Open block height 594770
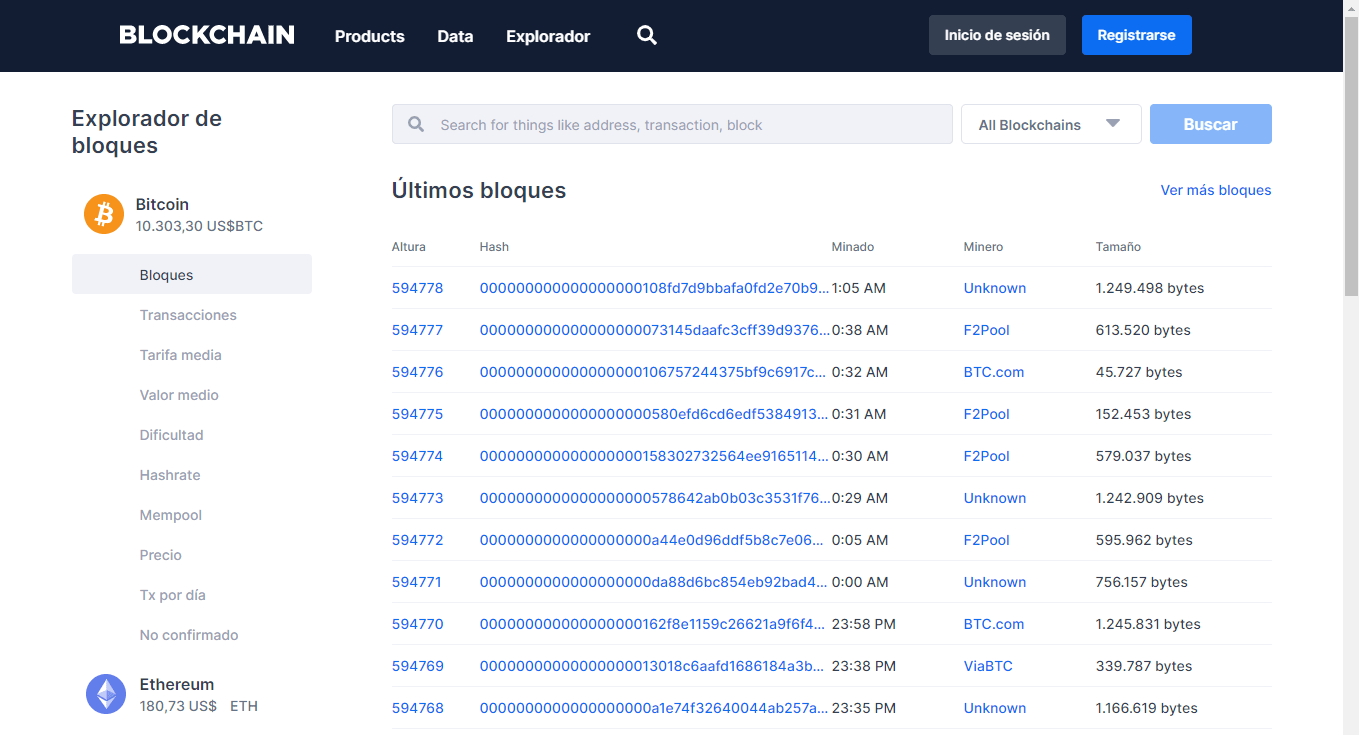1359x735 pixels. [x=417, y=624]
